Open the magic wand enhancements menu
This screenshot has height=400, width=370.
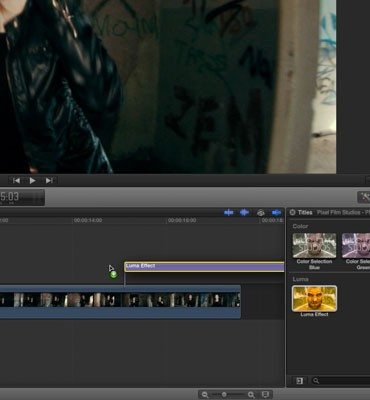click(364, 197)
